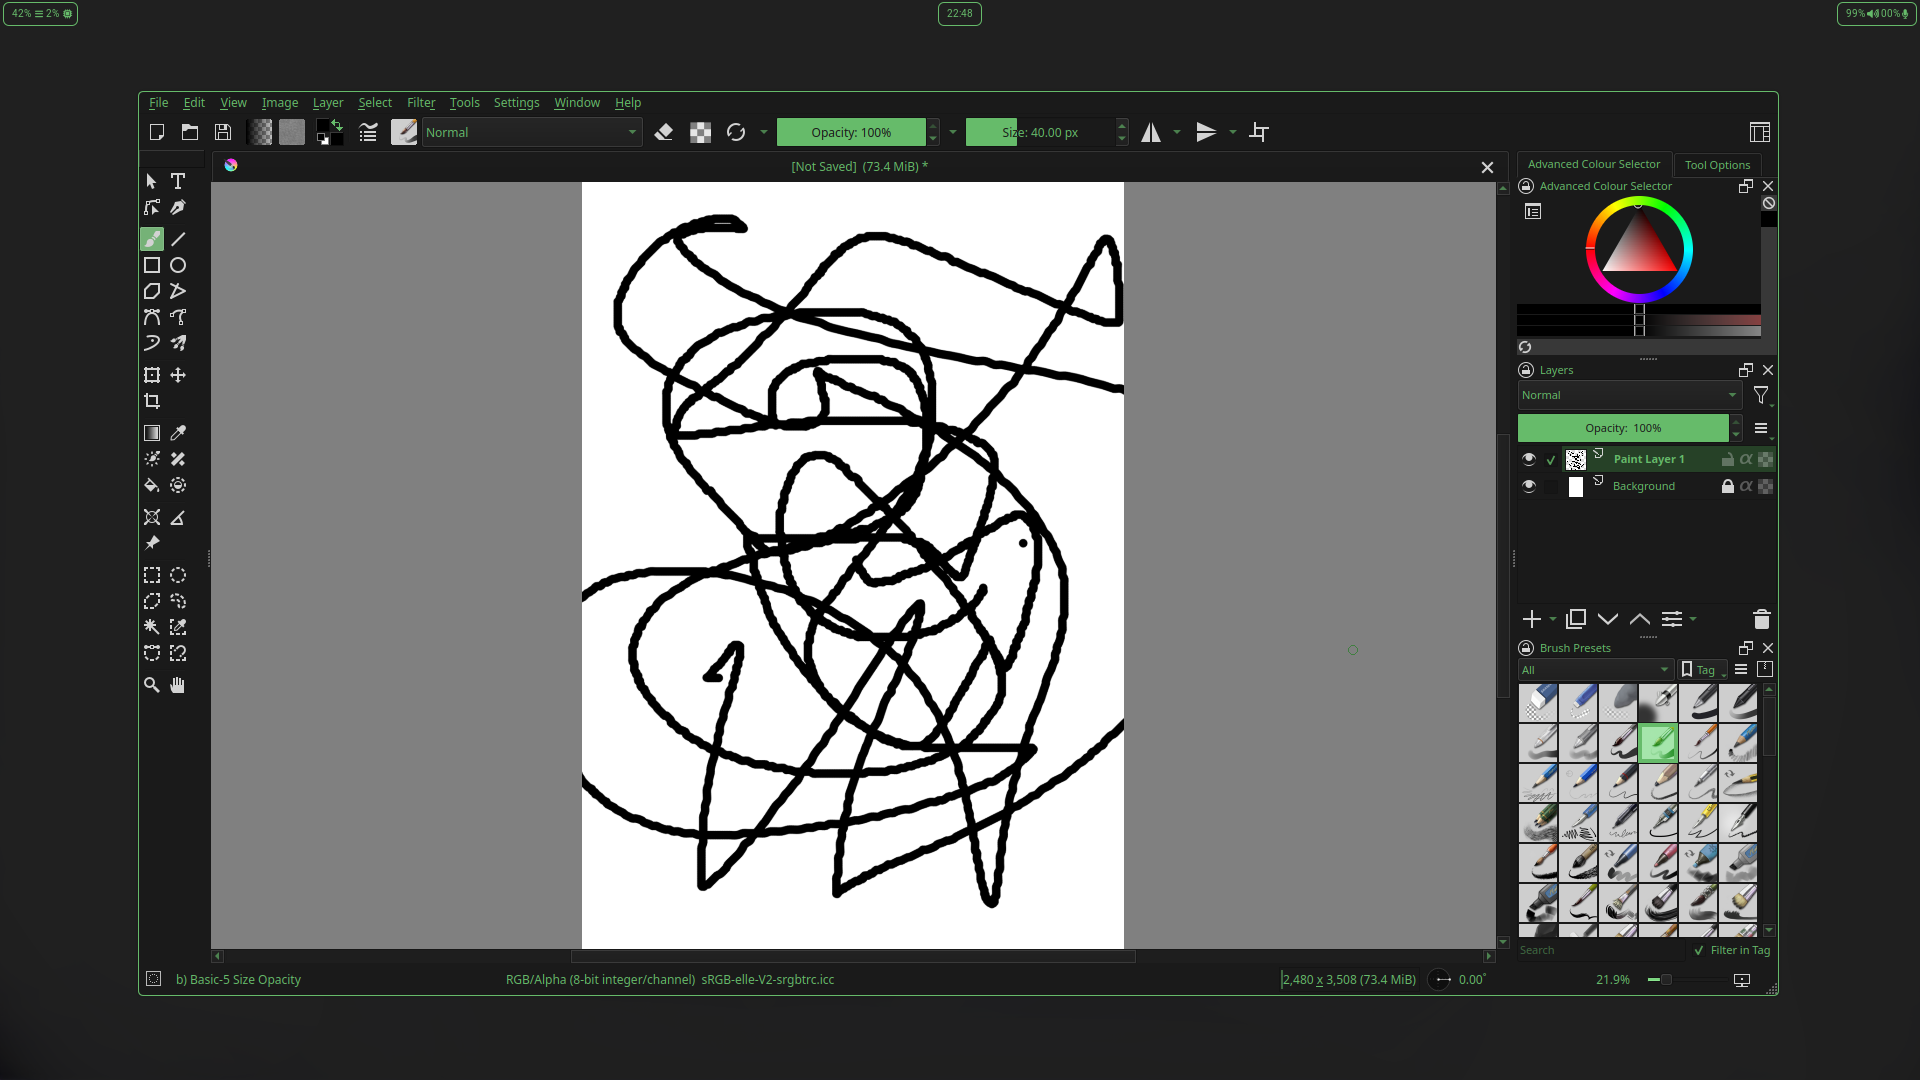Select the Text tool
This screenshot has width=1920, height=1080.
[x=178, y=181]
